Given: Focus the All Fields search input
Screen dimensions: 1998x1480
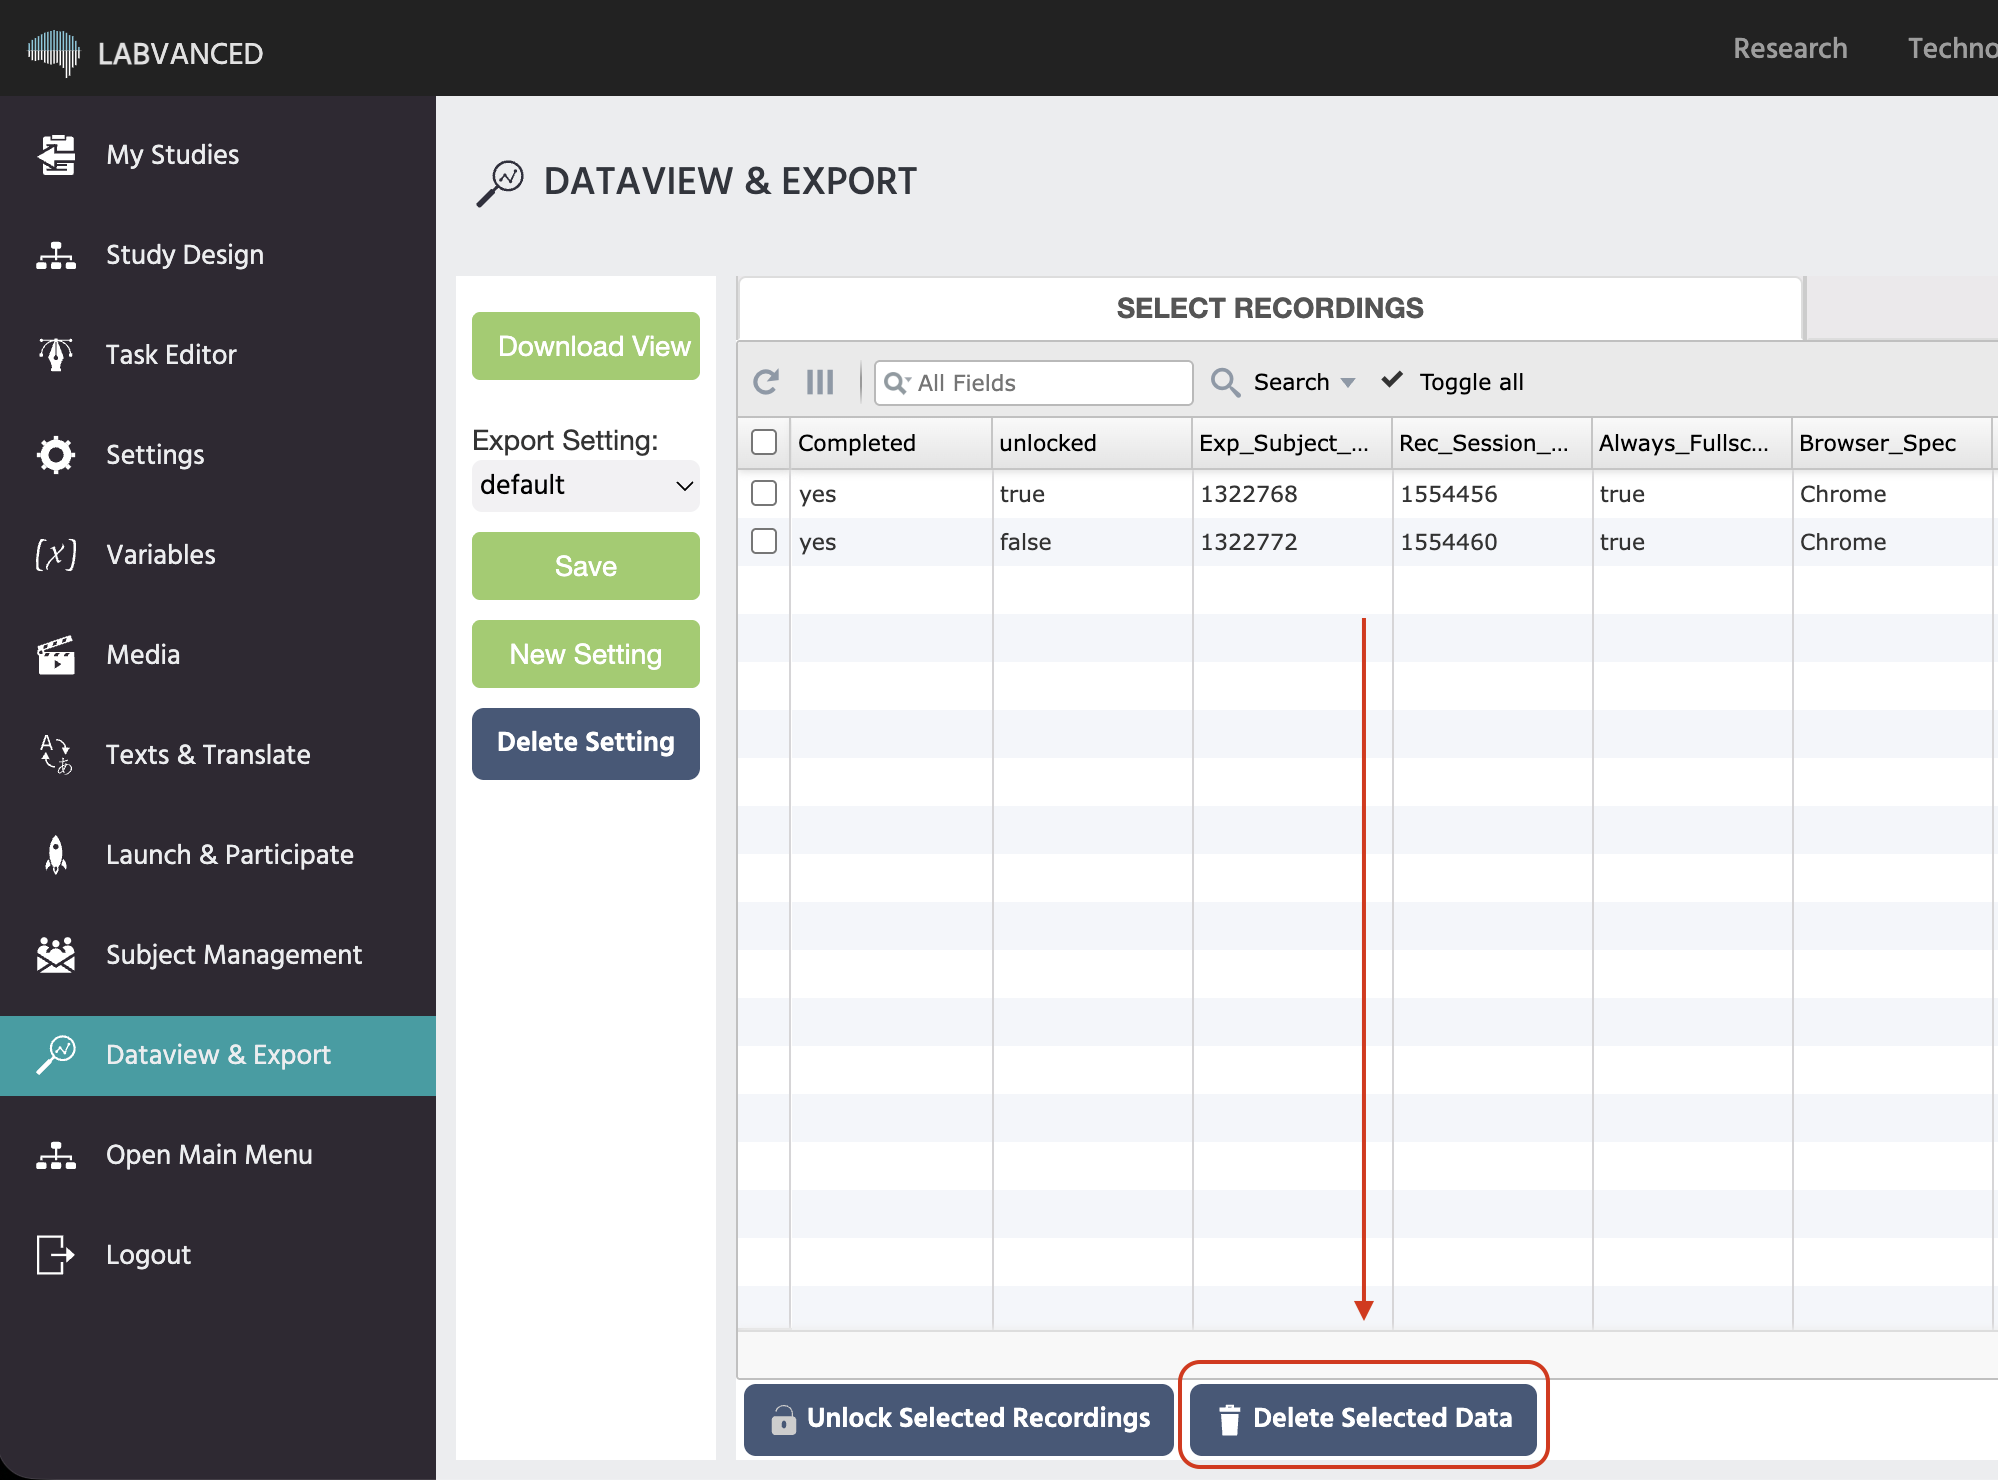Looking at the screenshot, I should 1034,383.
